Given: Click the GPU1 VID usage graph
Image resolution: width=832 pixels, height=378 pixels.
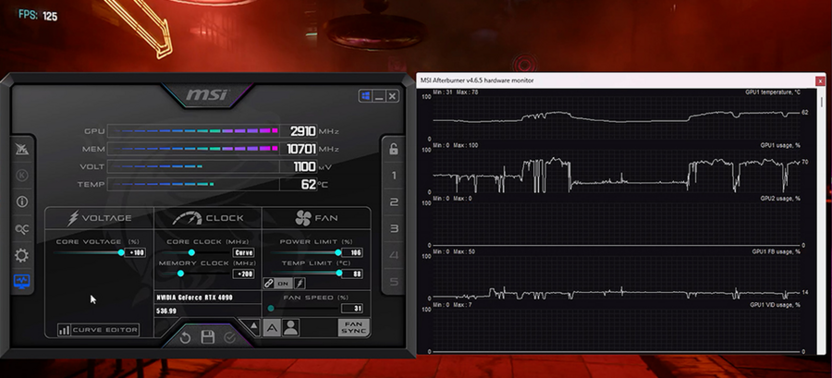Looking at the screenshot, I should [616, 329].
